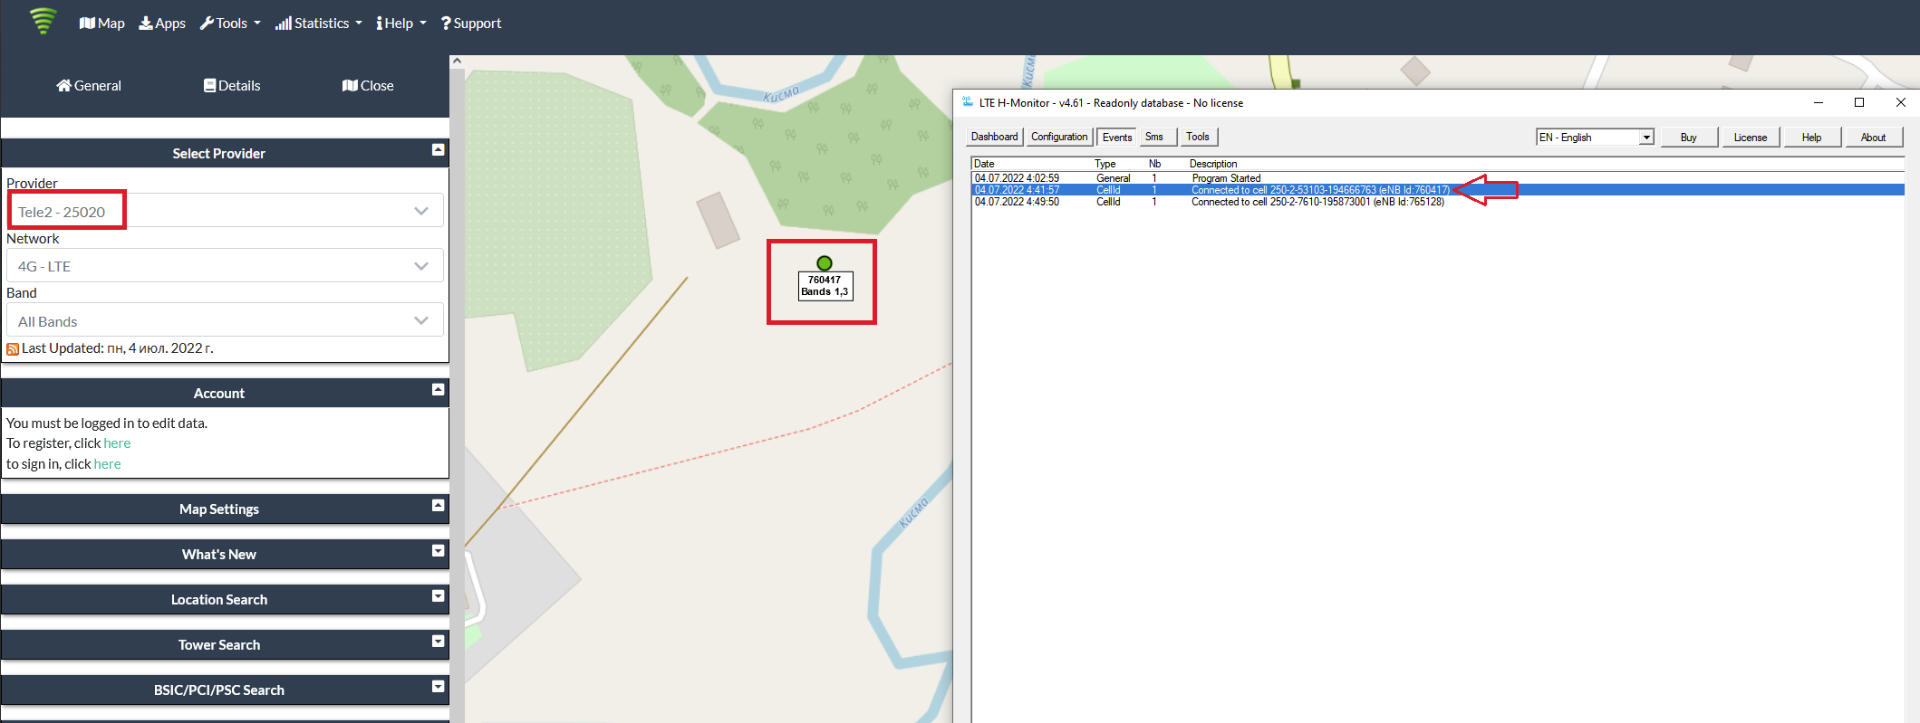Open the EN - English language dropdown
The width and height of the screenshot is (1920, 723).
click(x=1595, y=137)
